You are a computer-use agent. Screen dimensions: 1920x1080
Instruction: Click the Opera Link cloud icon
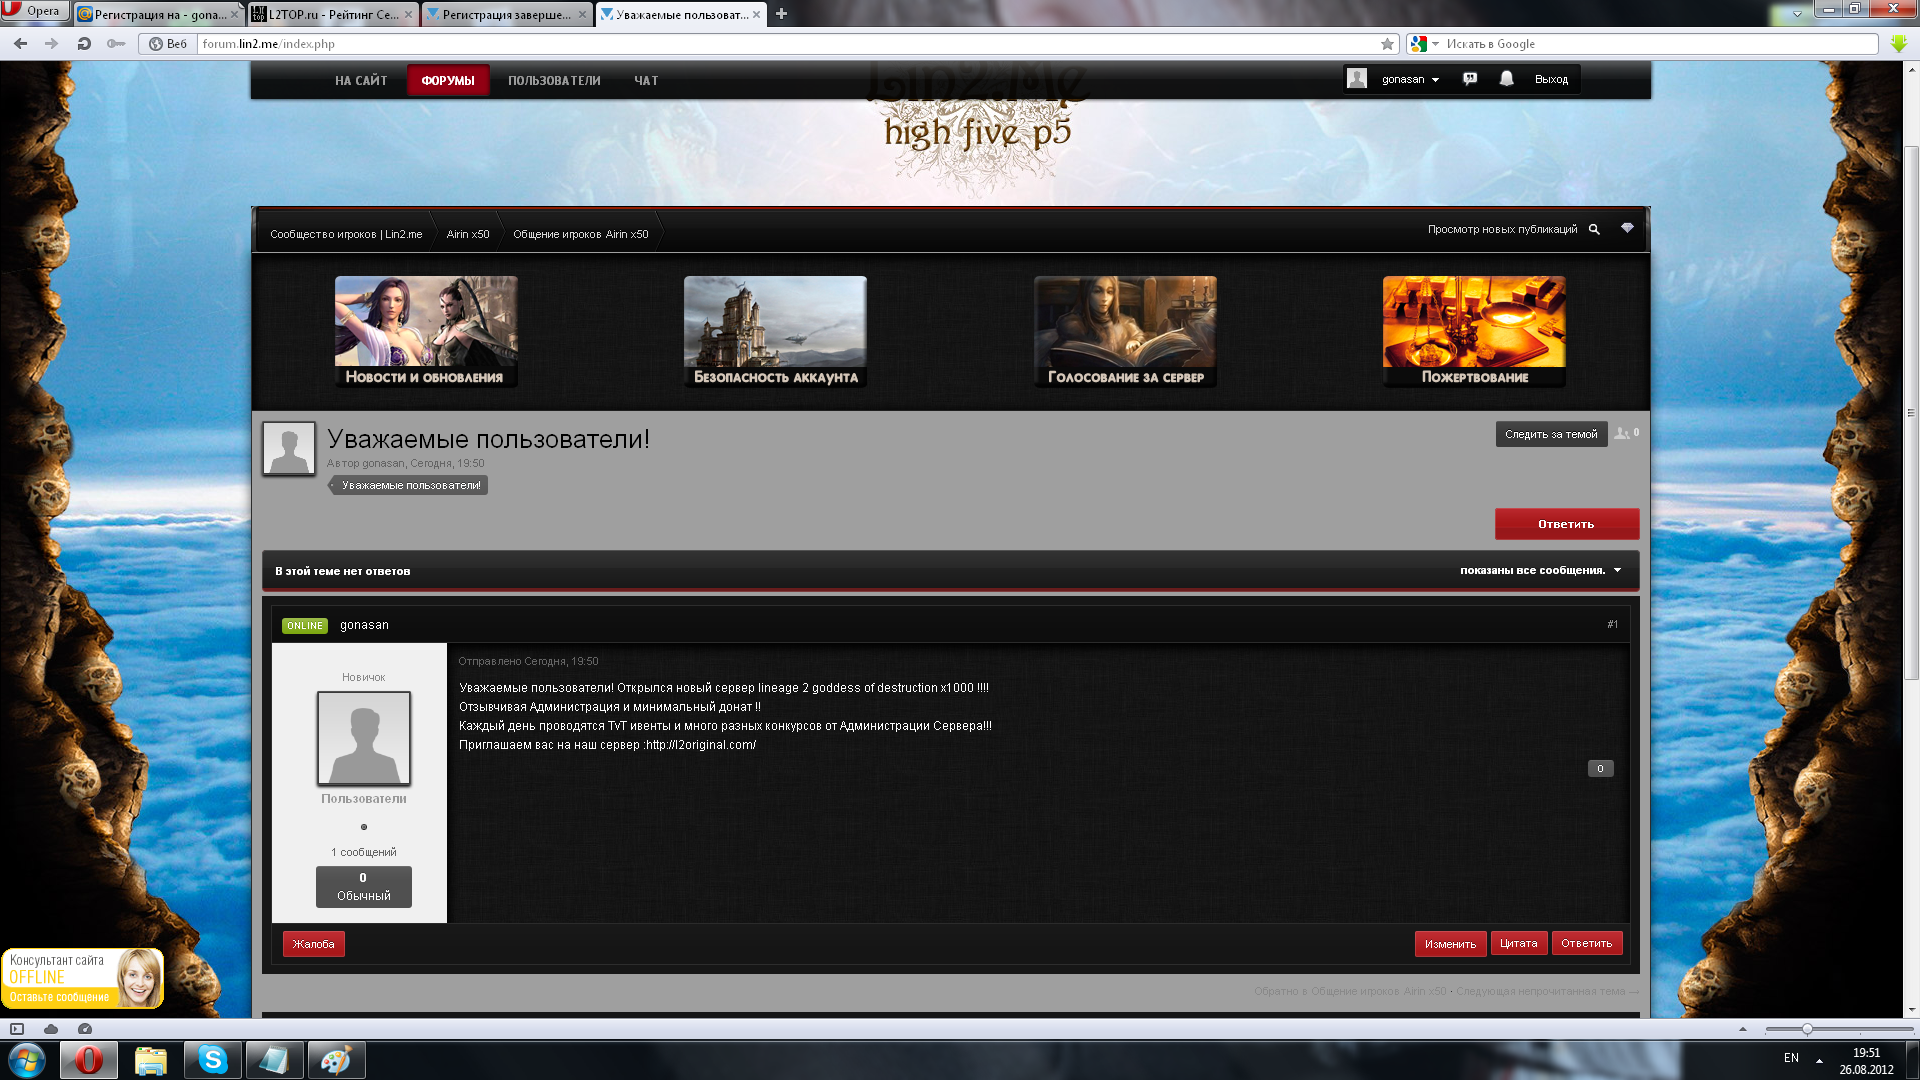(51, 1029)
